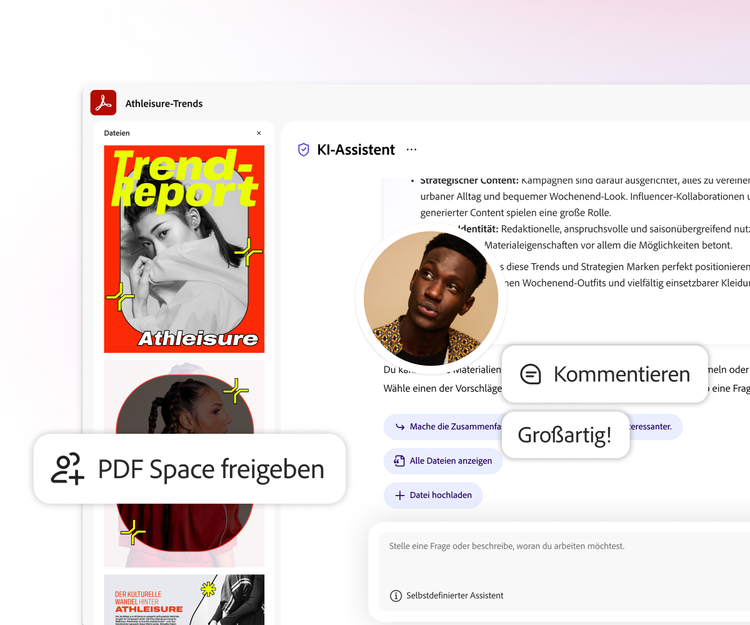Click the Großartig! bubble

(565, 435)
